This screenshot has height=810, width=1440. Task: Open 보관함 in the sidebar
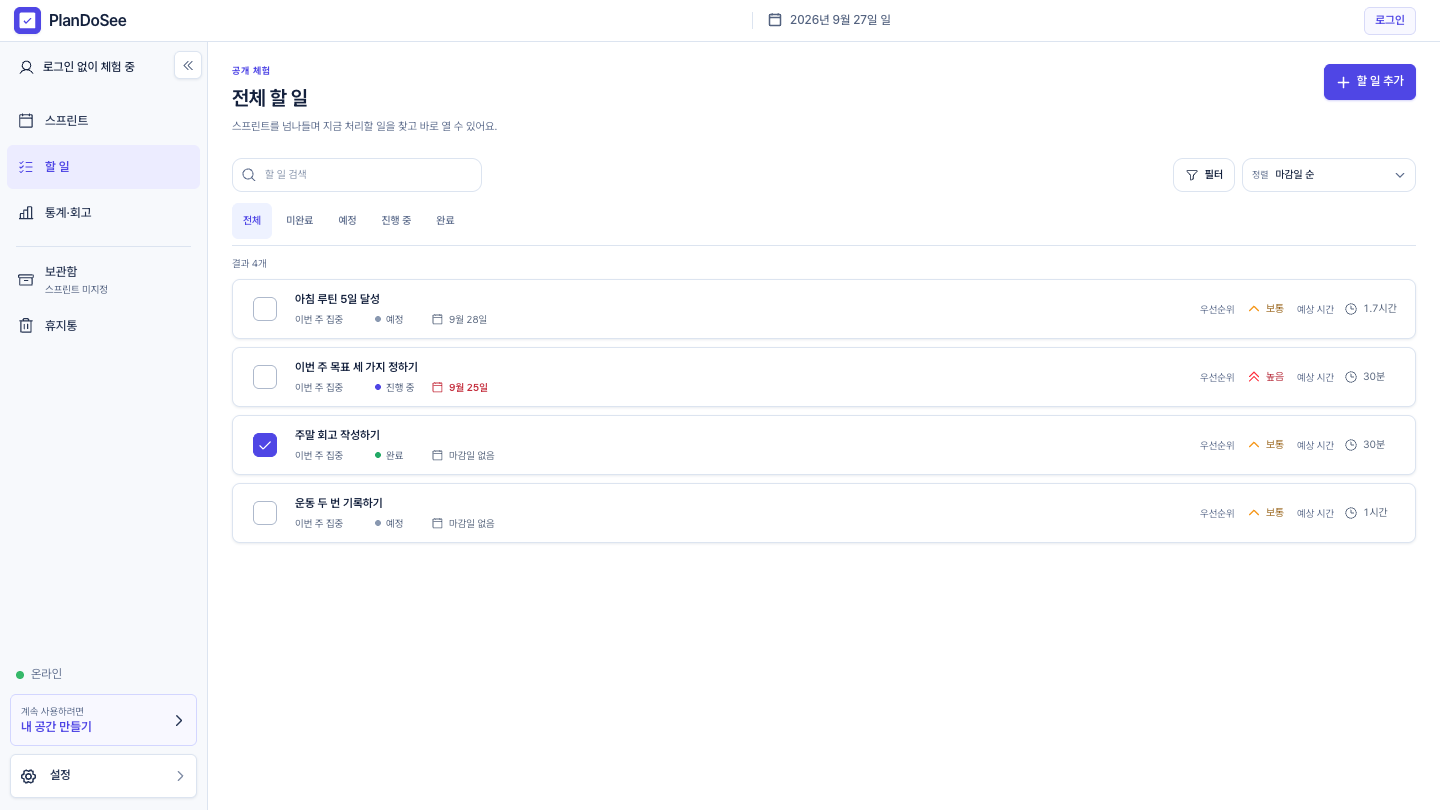coord(103,279)
